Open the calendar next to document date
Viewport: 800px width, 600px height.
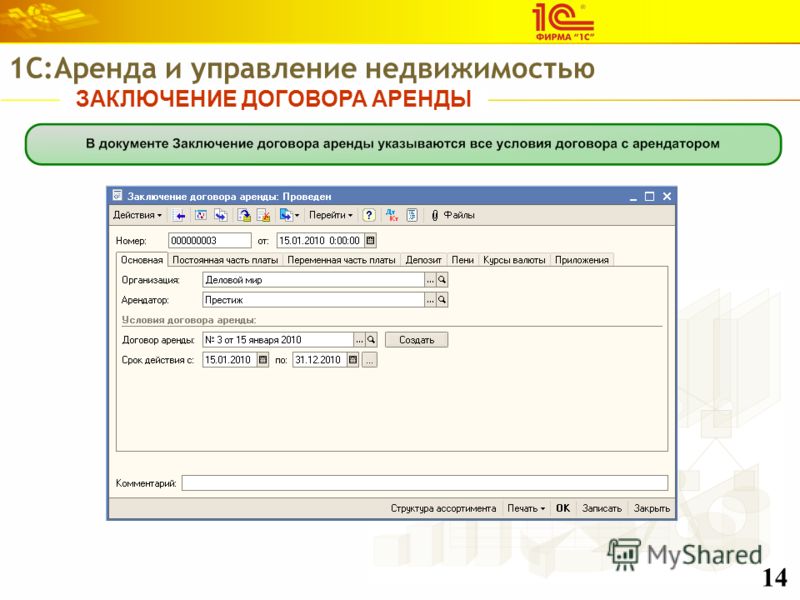click(371, 240)
